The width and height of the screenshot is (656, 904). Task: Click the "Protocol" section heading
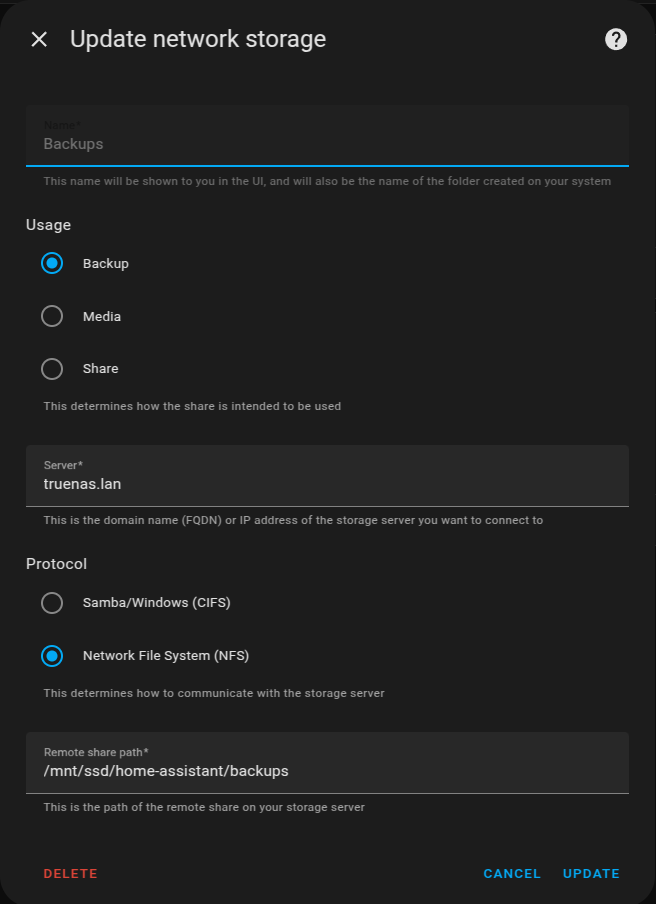(x=56, y=564)
